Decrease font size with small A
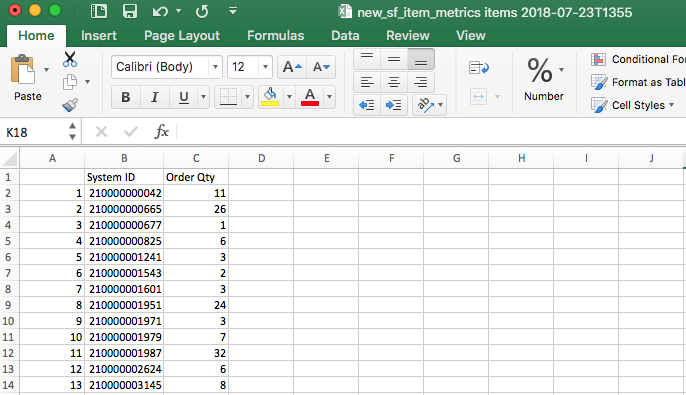The image size is (686, 395). point(321,67)
